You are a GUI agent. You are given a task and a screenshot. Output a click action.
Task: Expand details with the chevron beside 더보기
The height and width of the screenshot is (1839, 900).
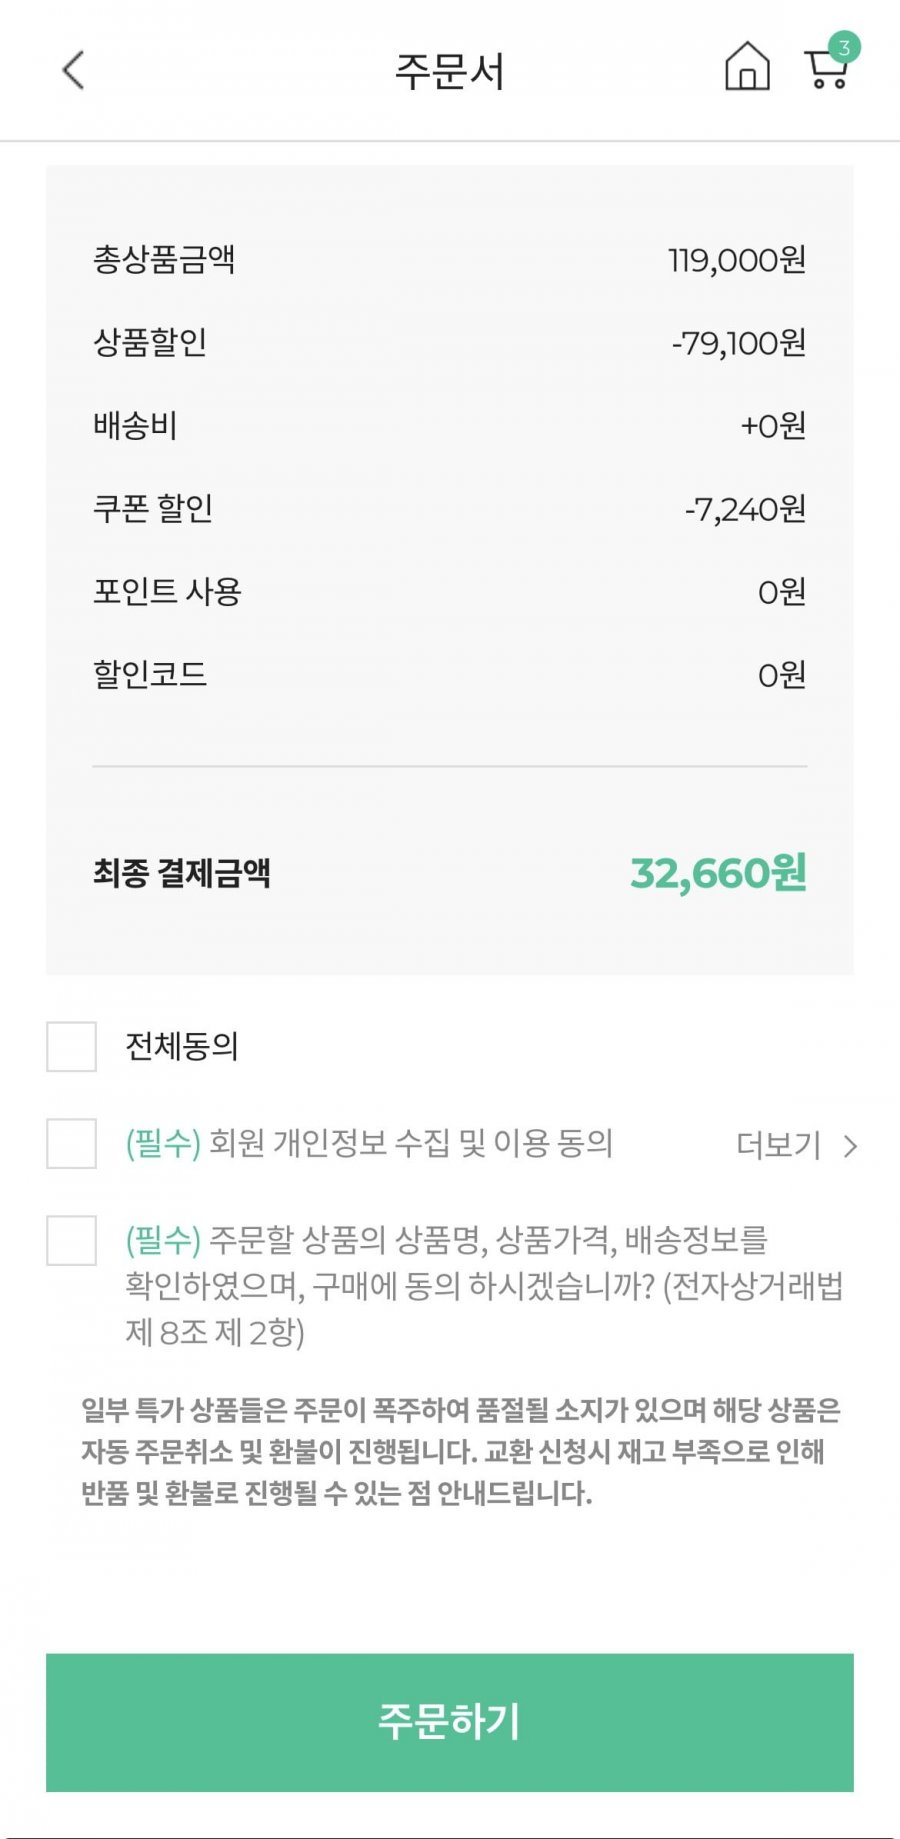click(850, 1146)
